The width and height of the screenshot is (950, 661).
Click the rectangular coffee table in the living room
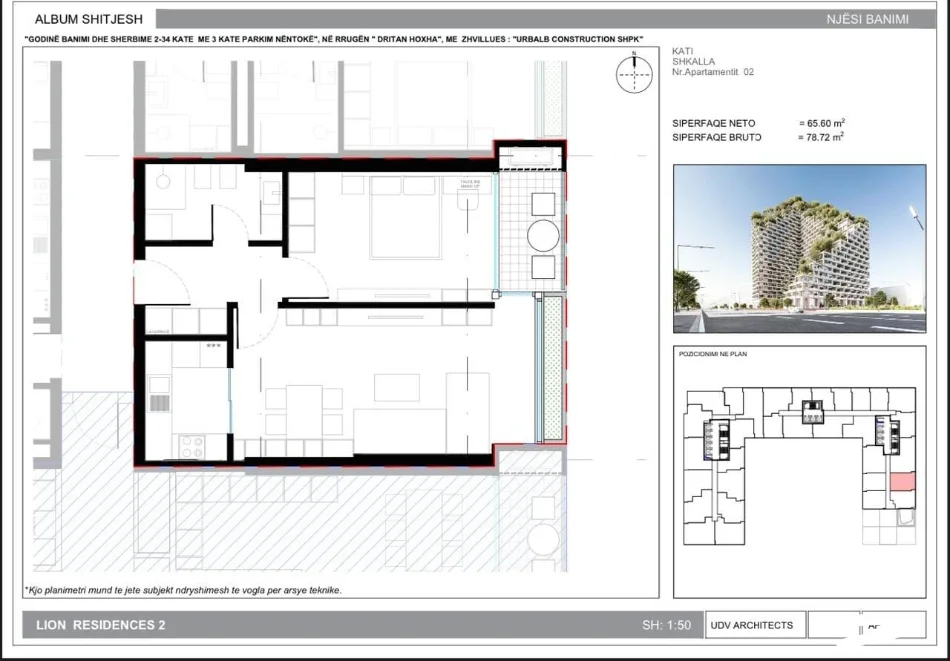[397, 387]
